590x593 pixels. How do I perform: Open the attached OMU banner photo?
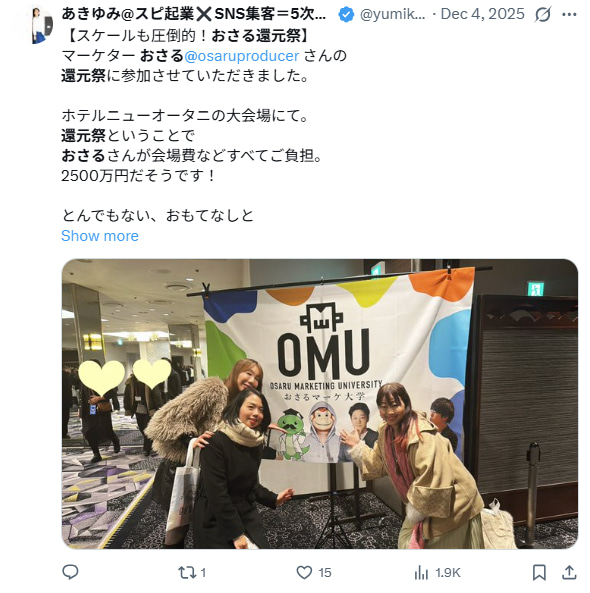[x=320, y=404]
